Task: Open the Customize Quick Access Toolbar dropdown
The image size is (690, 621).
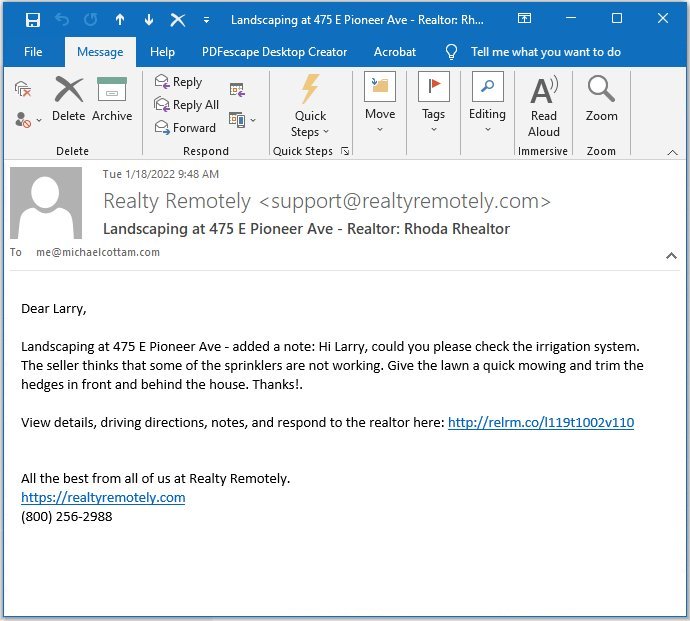Action: pos(206,20)
